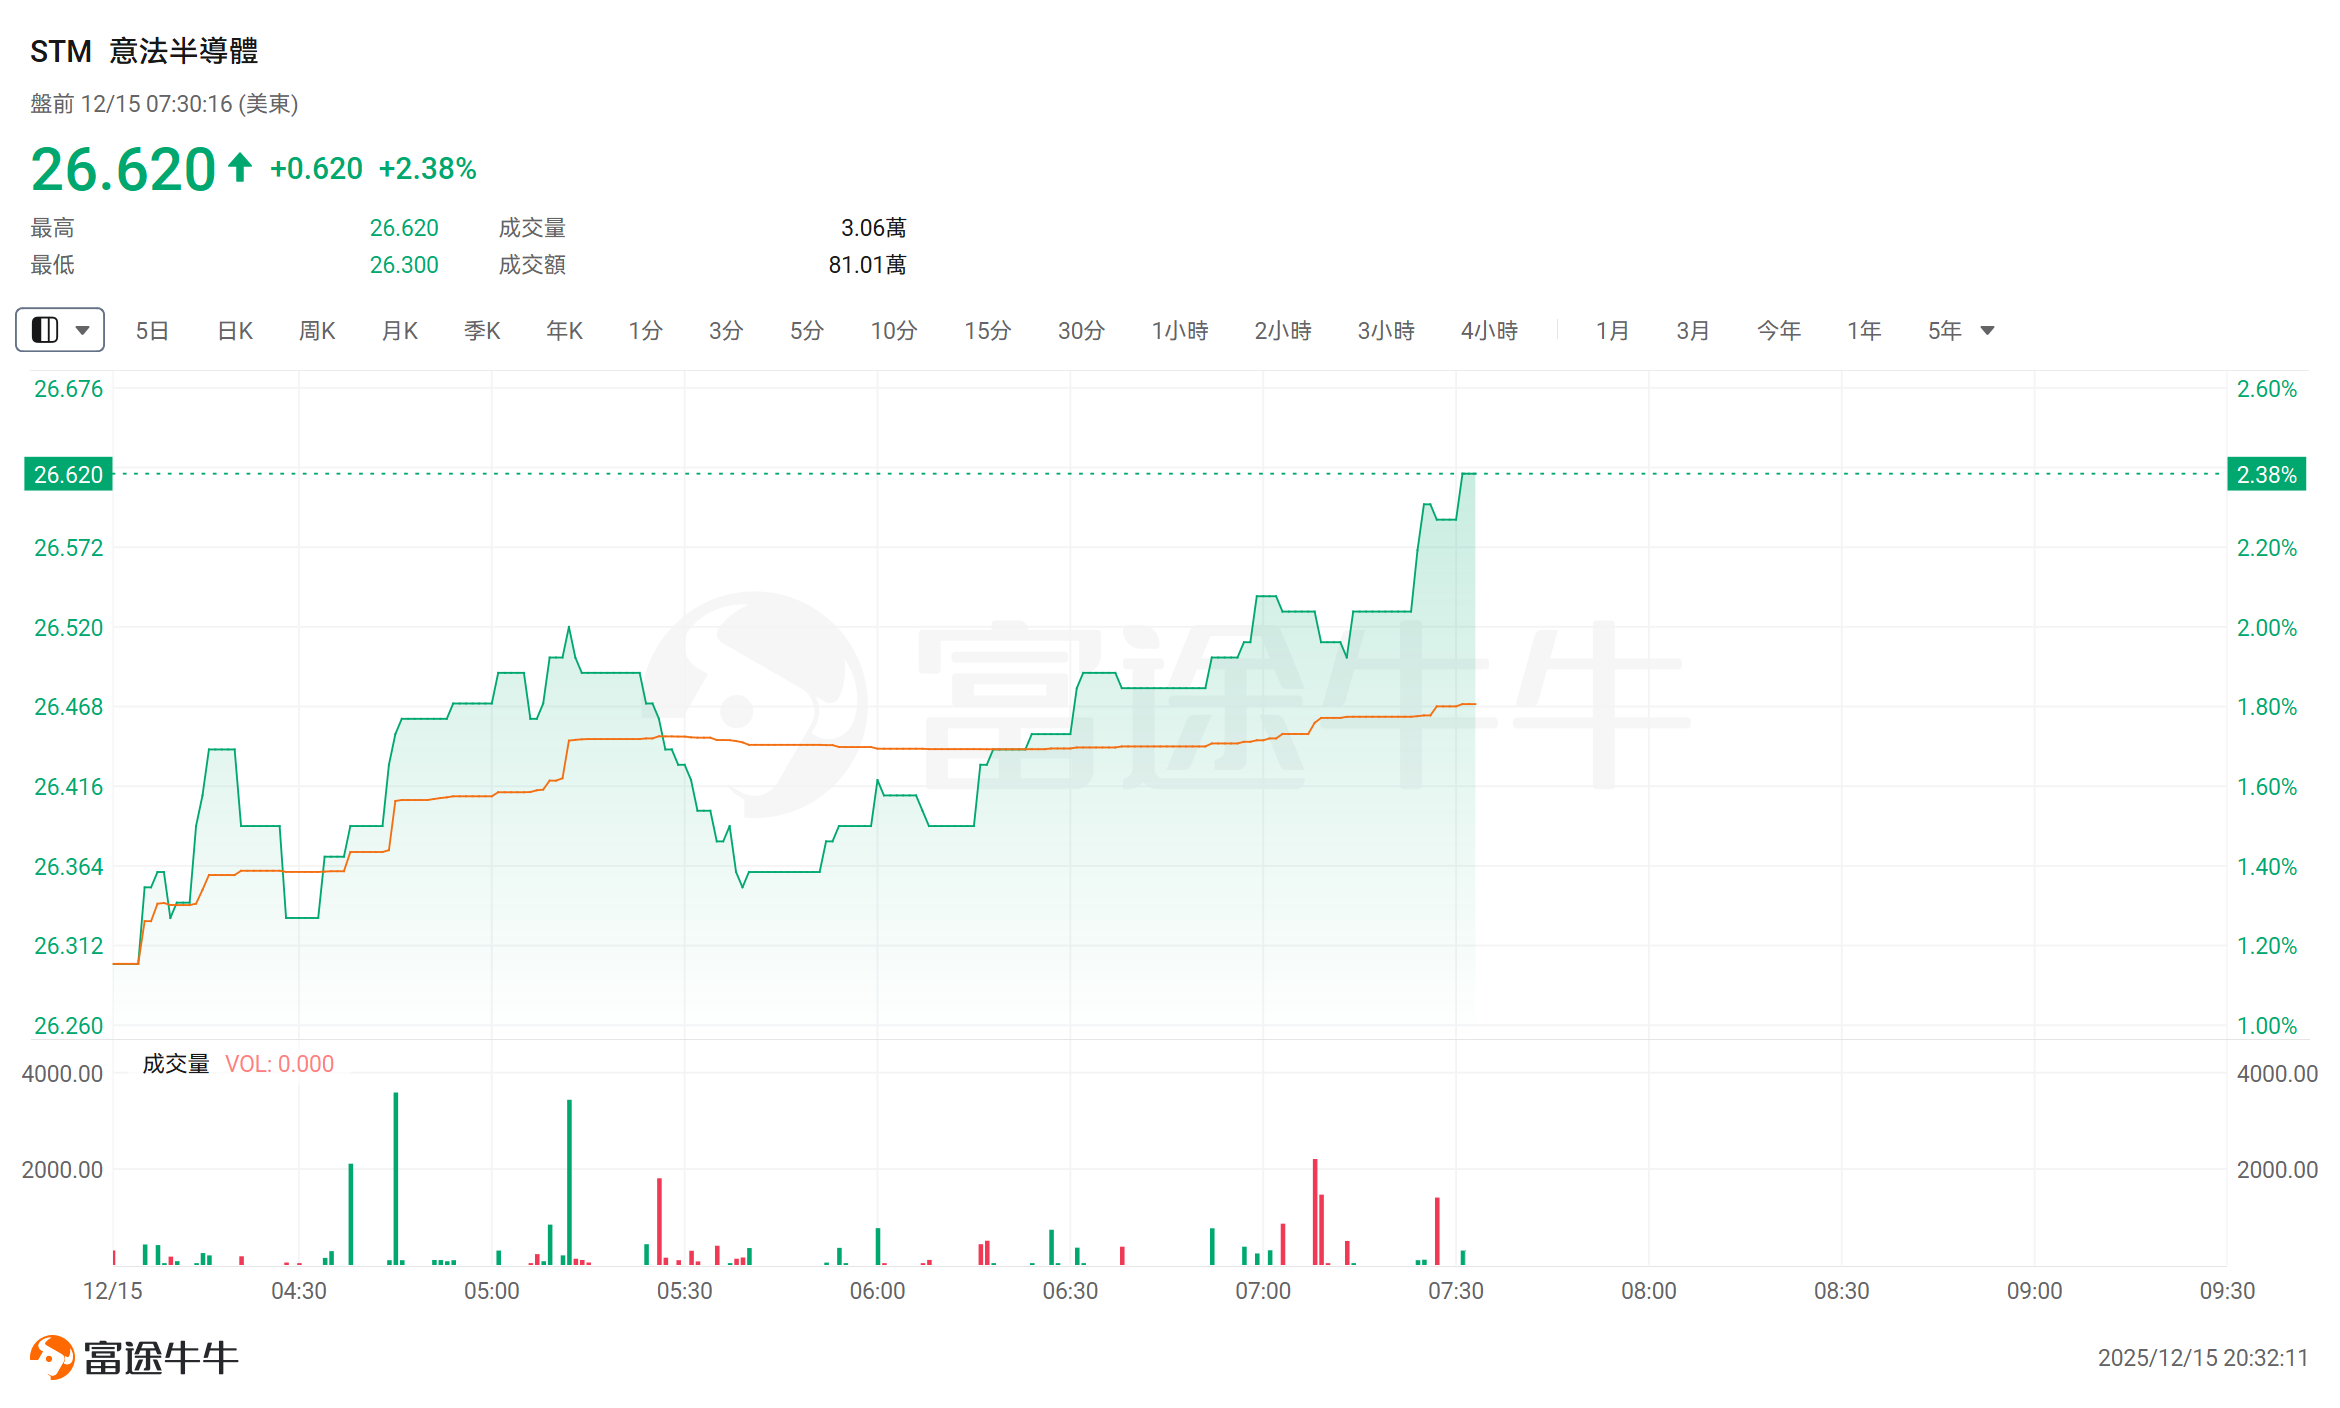Image resolution: width=2340 pixels, height=1408 pixels.
Task: Click the 07:00 marker on time axis
Action: coord(1263,1291)
